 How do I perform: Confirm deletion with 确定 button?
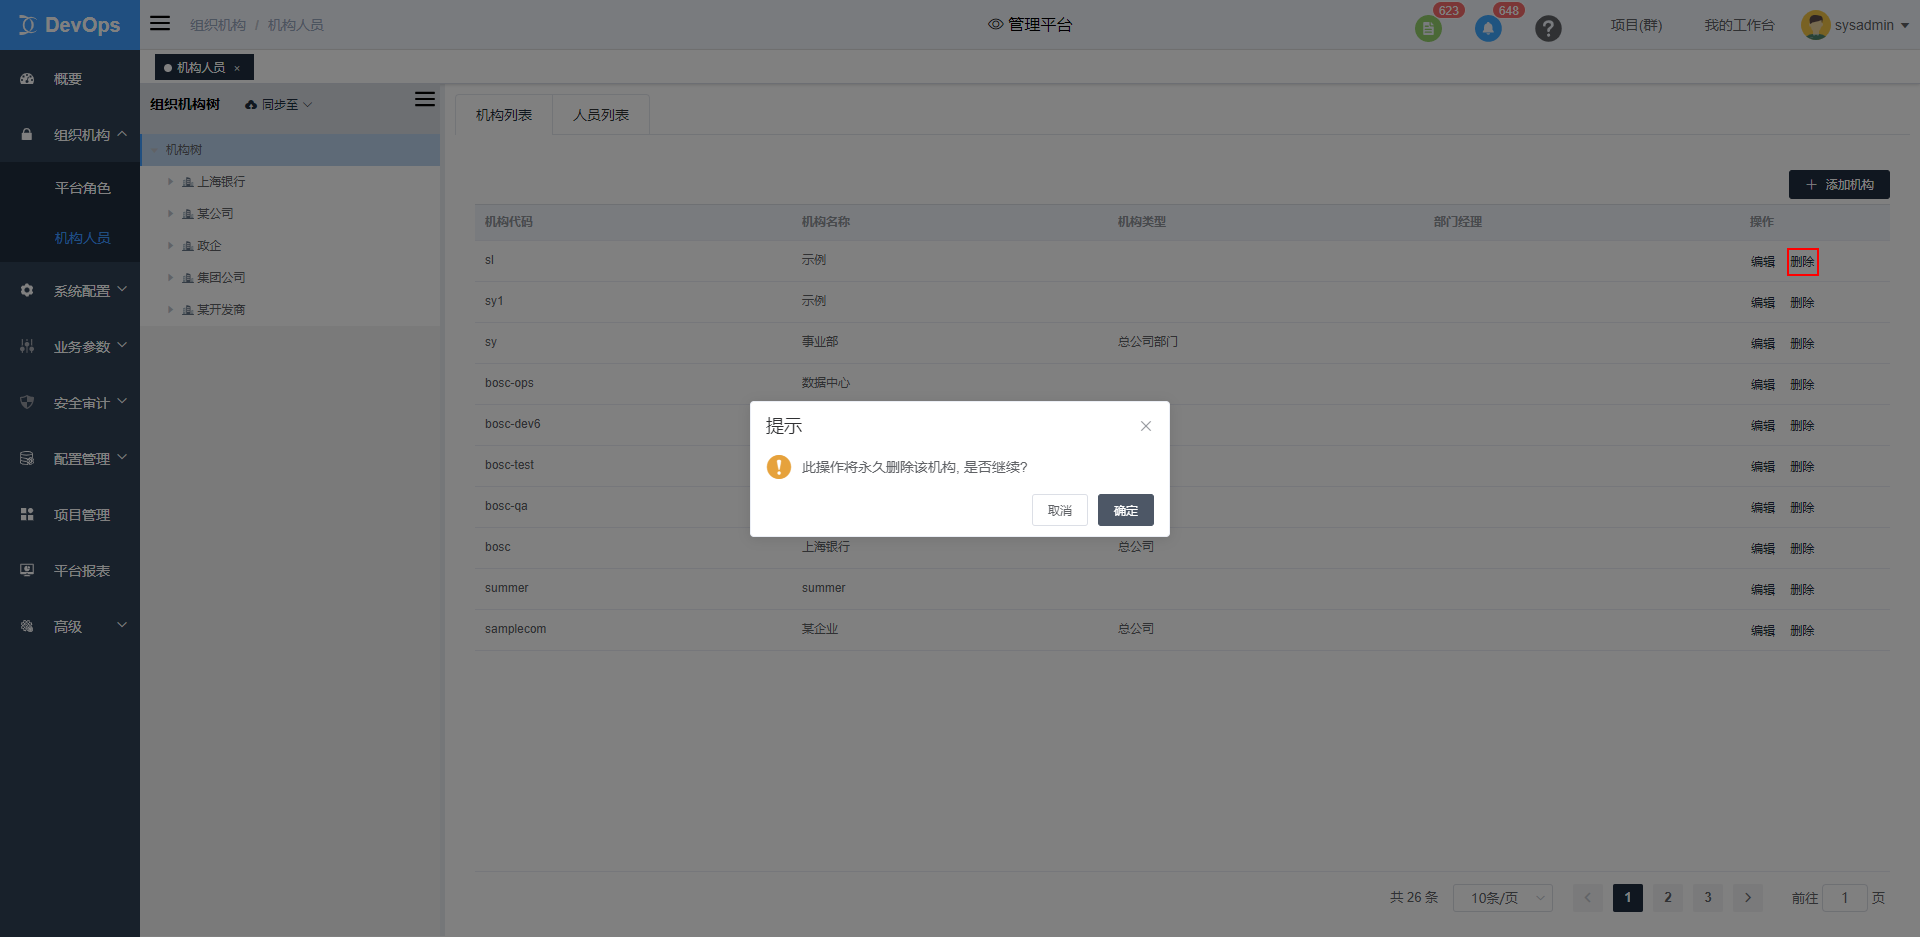[x=1126, y=510]
